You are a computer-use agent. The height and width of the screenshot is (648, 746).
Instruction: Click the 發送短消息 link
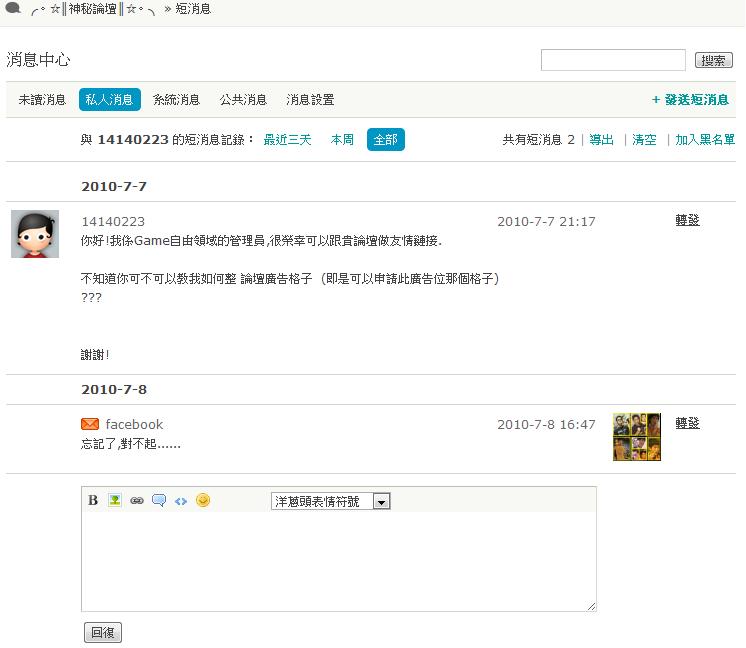(x=690, y=100)
